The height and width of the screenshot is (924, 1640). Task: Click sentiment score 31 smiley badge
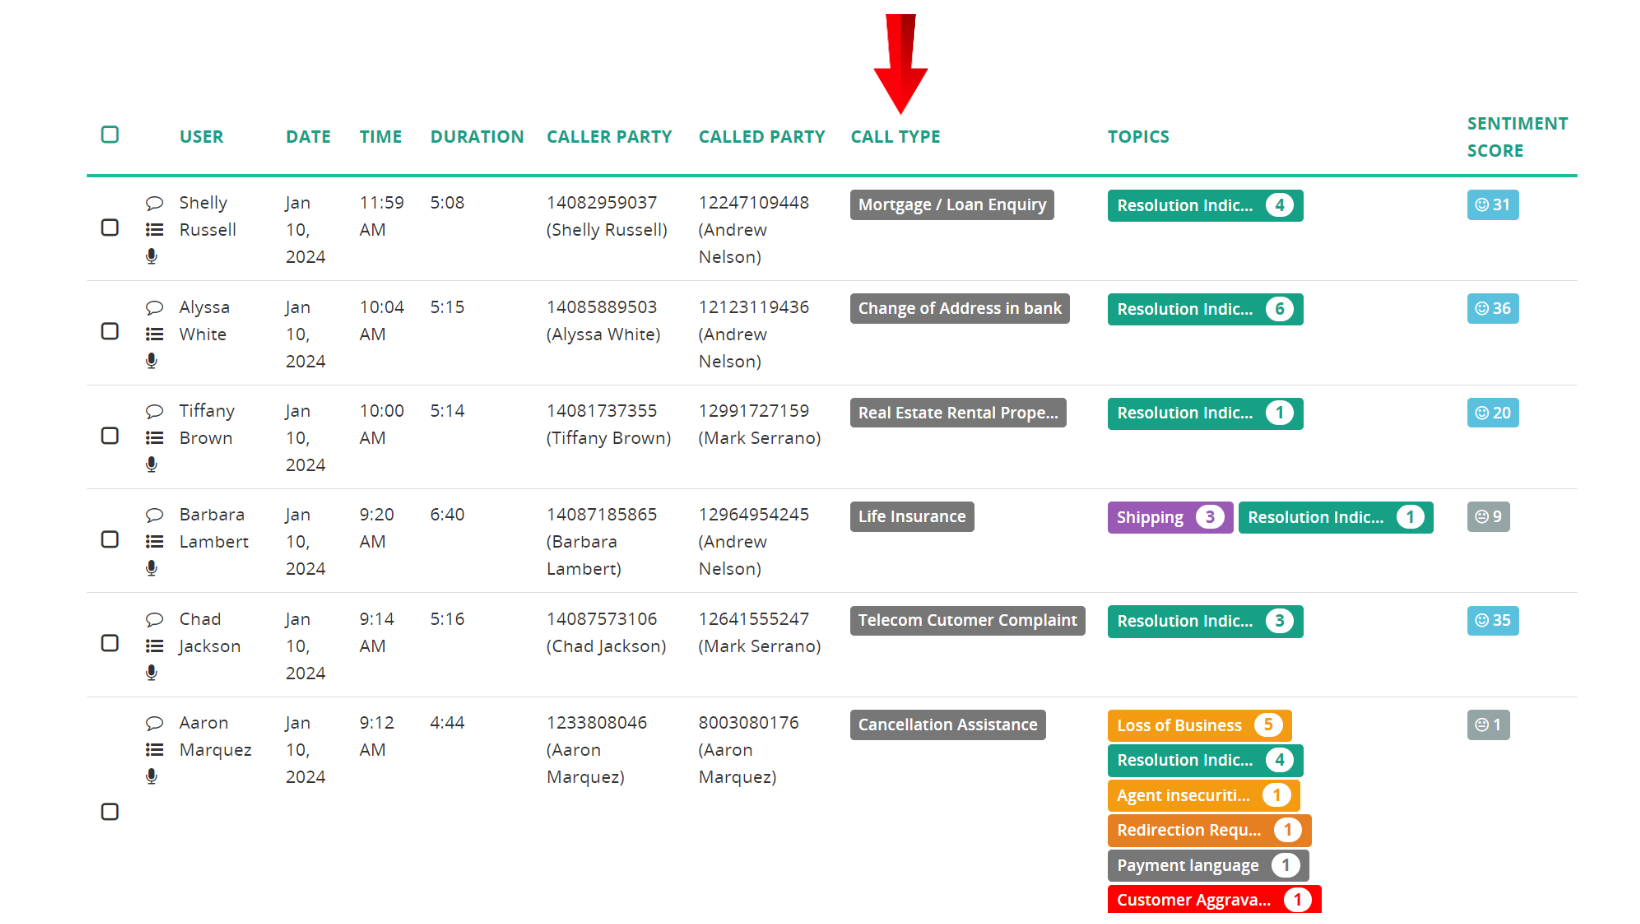[1492, 205]
